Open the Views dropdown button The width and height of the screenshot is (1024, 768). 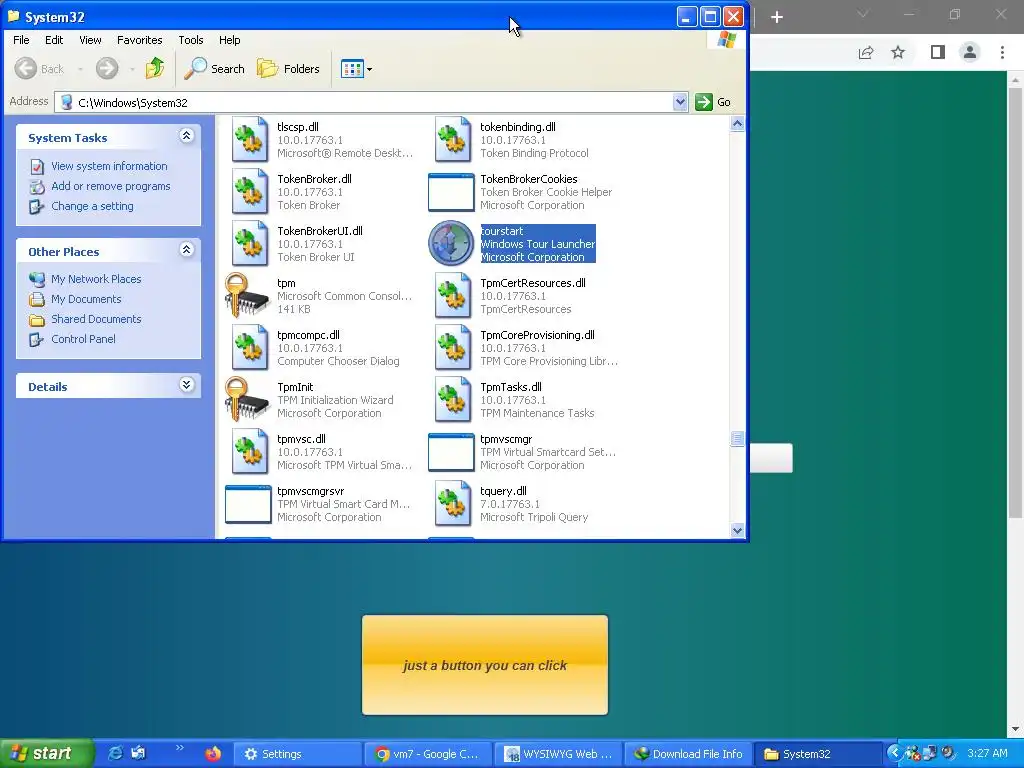(357, 69)
